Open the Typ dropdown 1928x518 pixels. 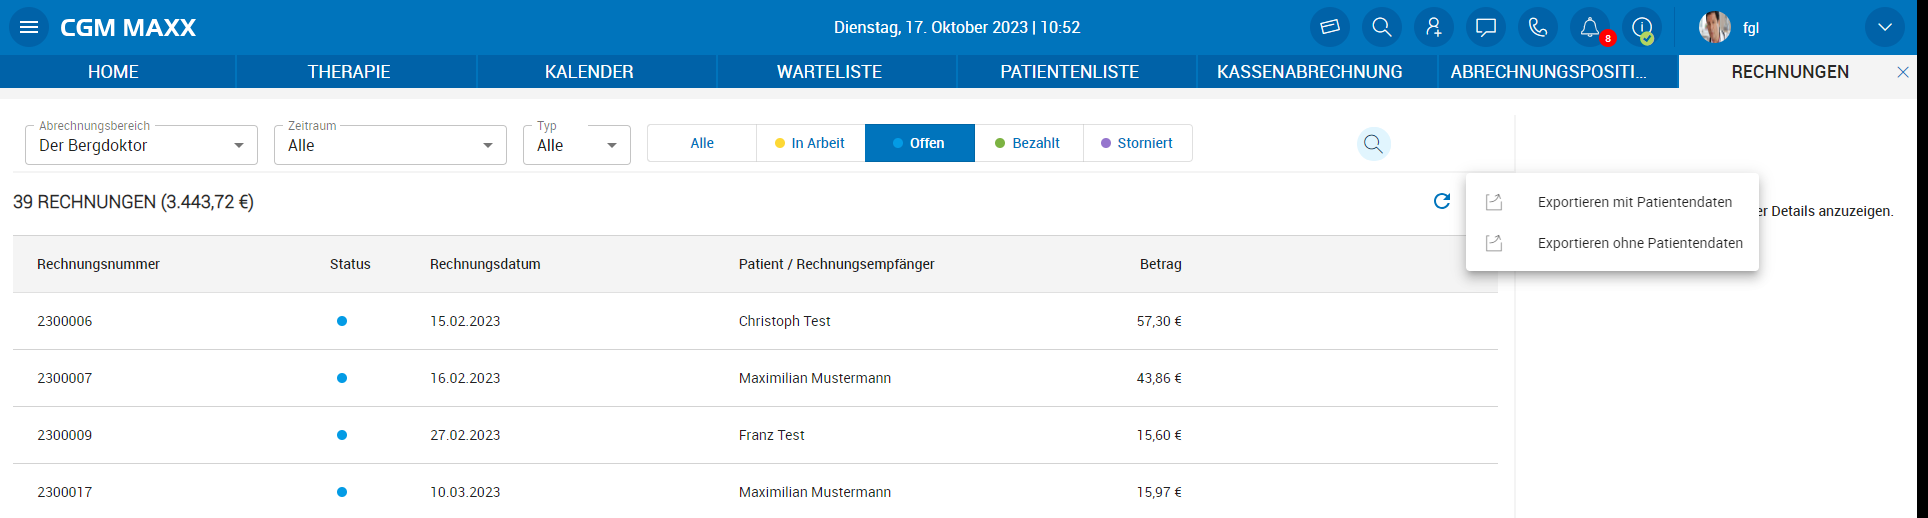coord(577,145)
